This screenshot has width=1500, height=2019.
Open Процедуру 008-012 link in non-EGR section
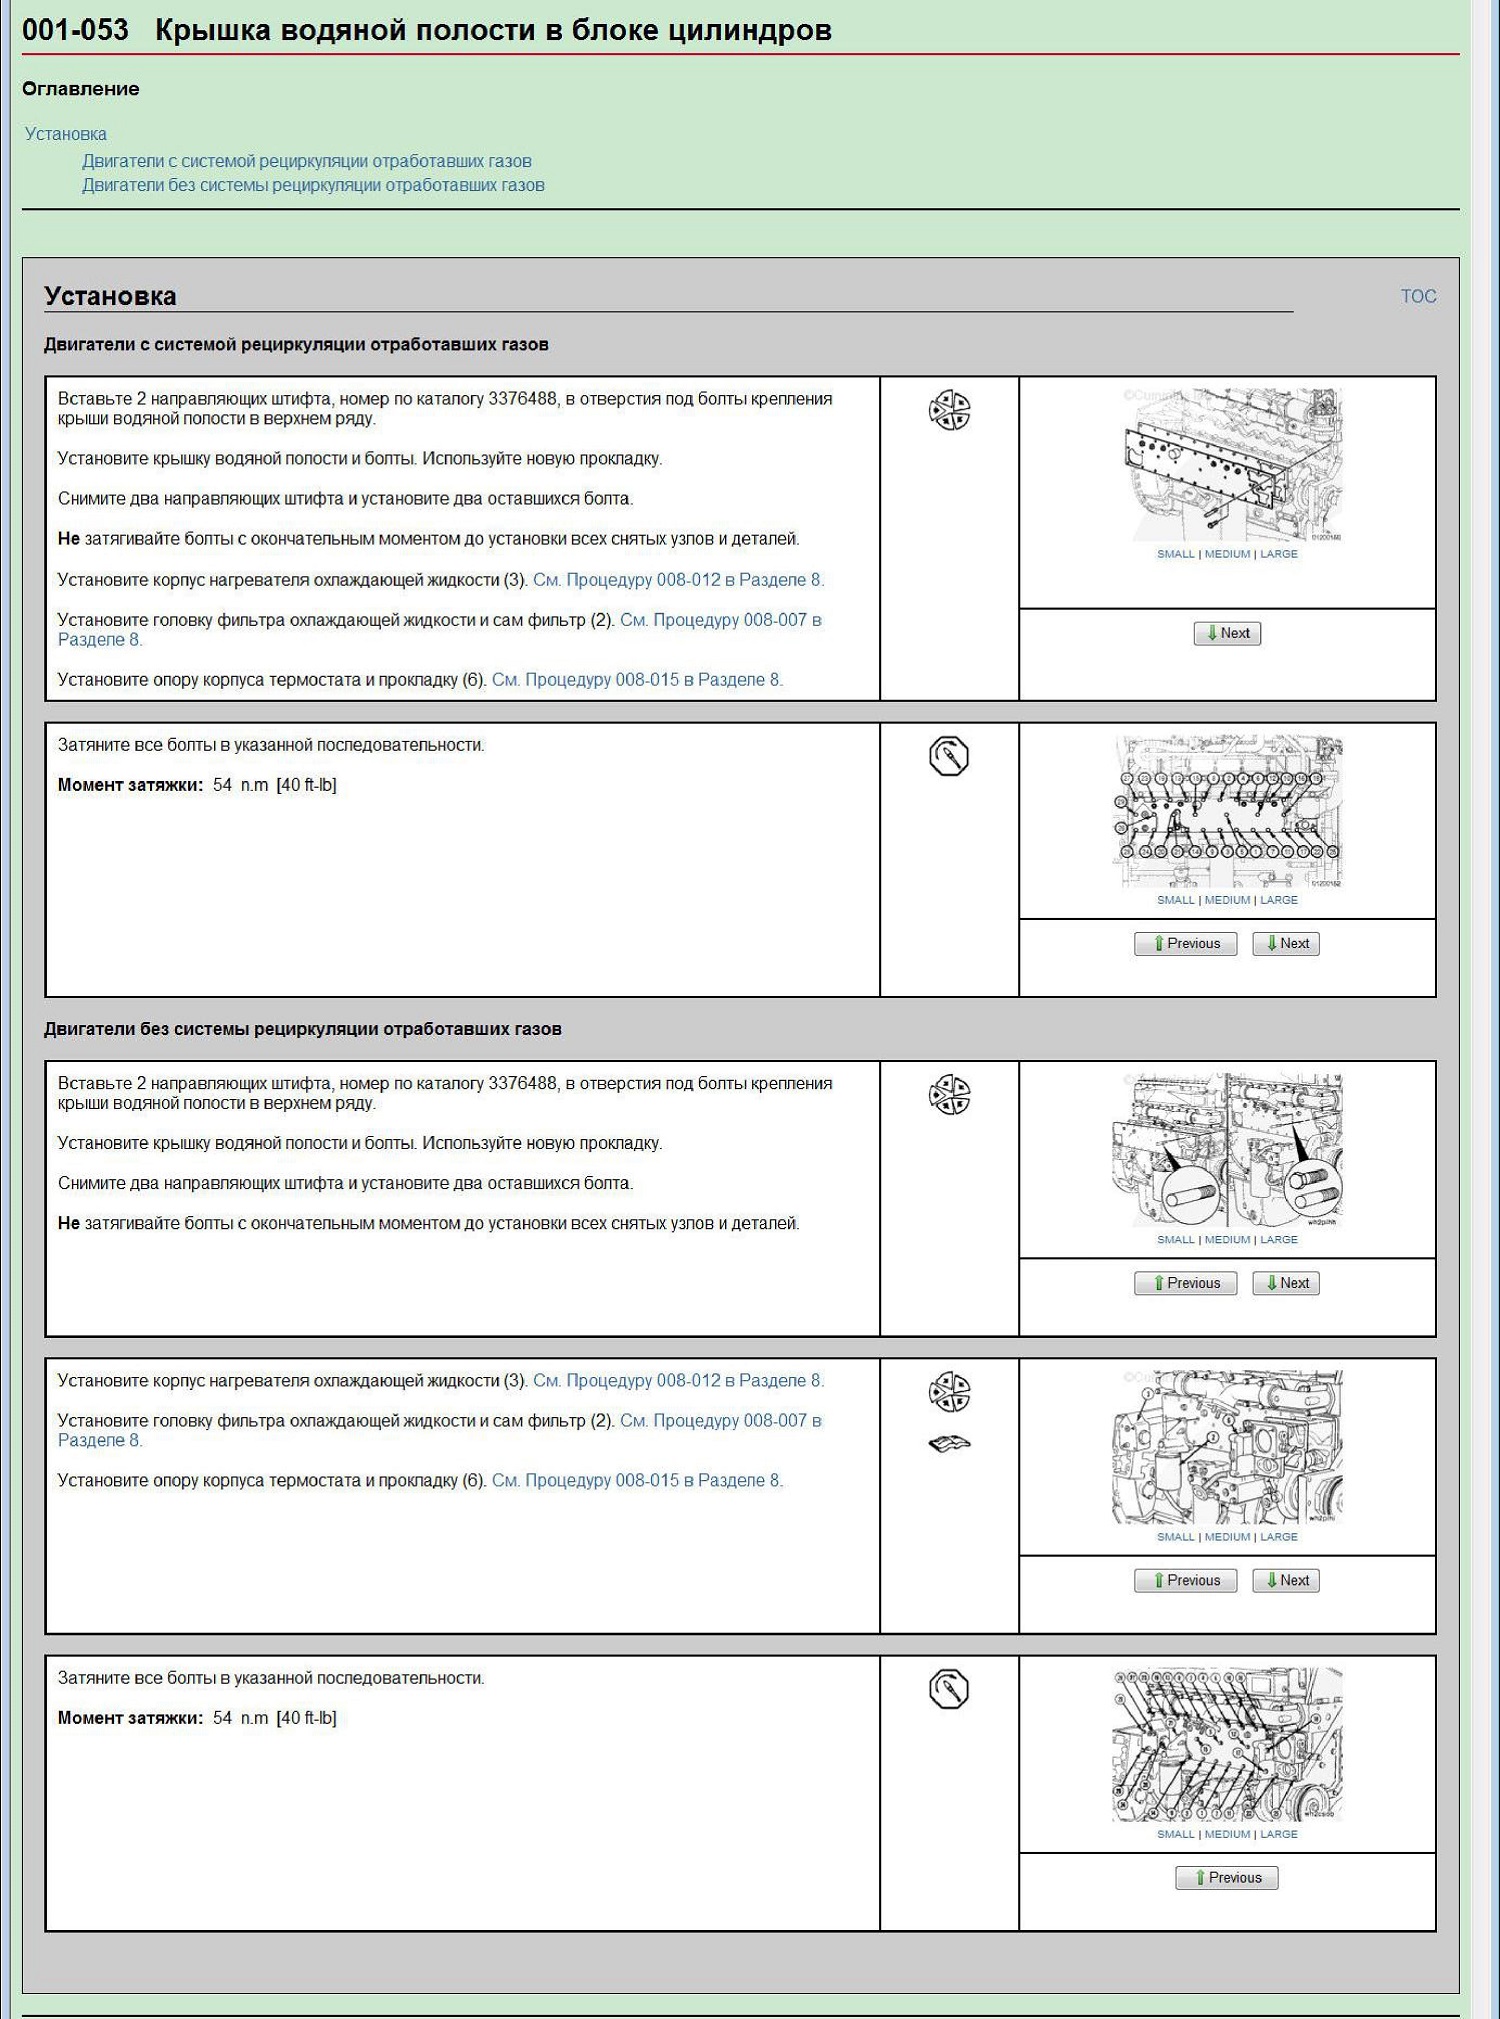[679, 1381]
